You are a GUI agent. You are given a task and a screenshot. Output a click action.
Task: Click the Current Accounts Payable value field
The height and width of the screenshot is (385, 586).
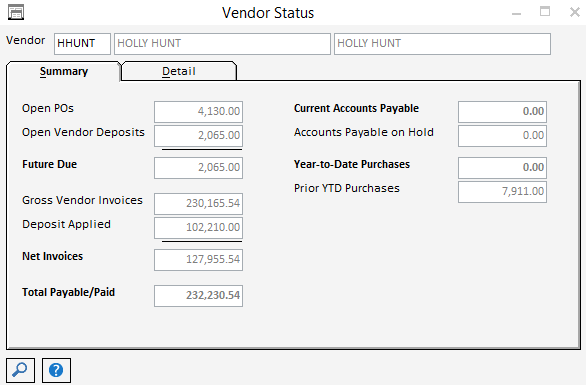tap(502, 111)
